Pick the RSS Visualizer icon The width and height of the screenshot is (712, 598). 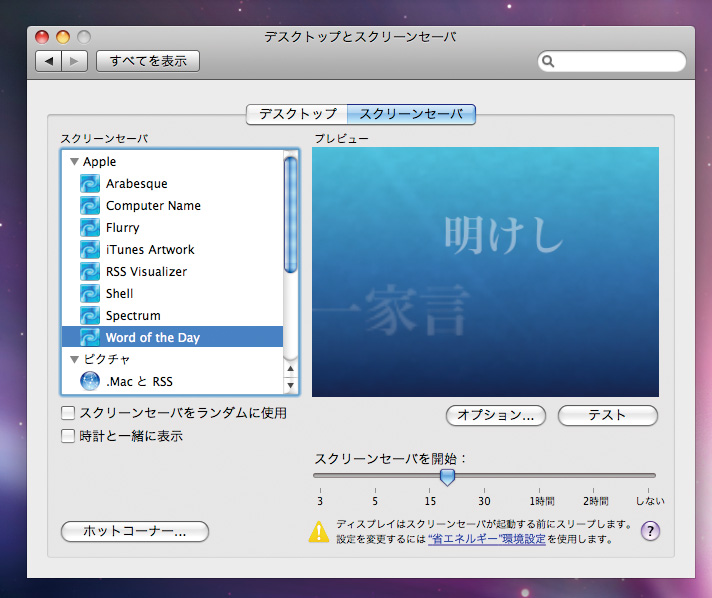point(90,272)
